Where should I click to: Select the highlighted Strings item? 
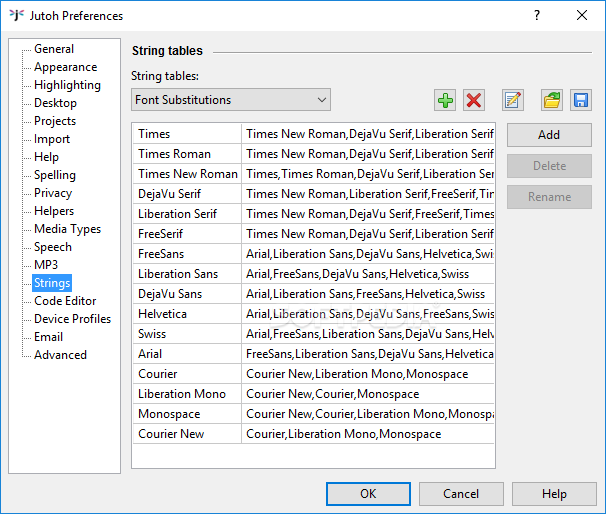52,283
